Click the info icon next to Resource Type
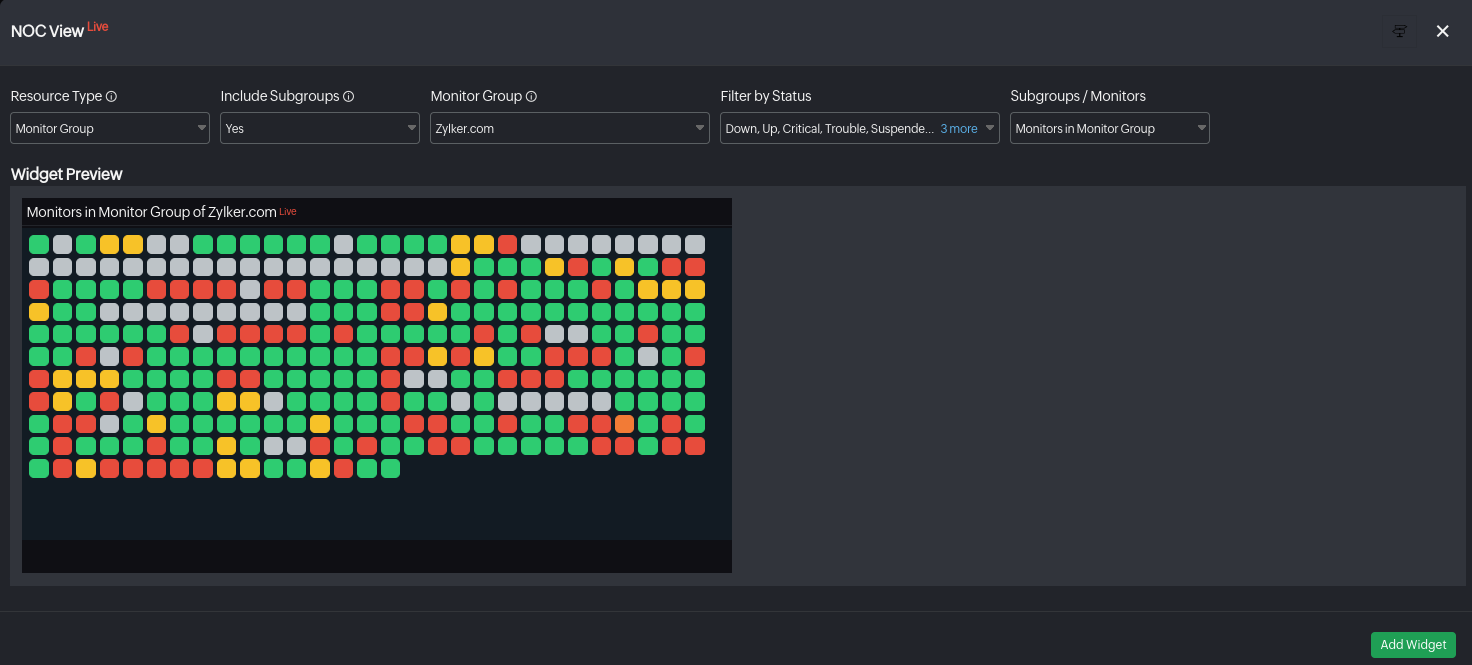 pyautogui.click(x=110, y=96)
